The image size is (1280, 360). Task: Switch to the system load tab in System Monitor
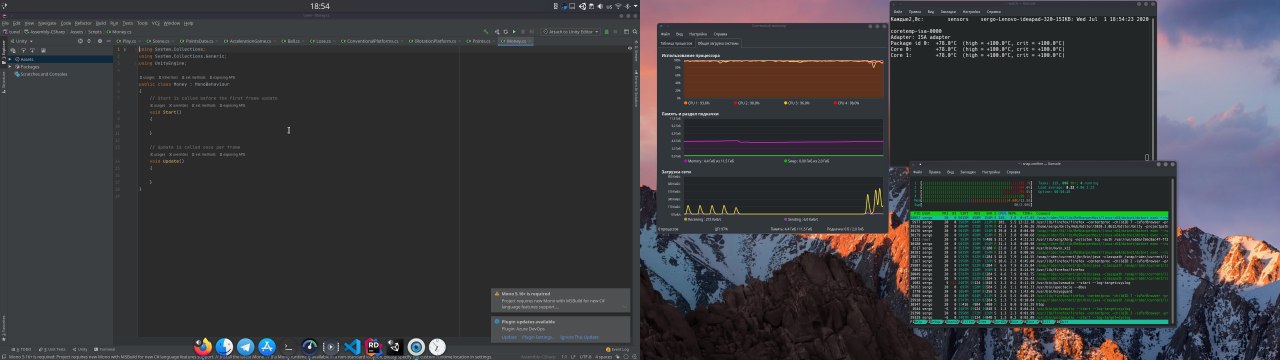coord(718,43)
